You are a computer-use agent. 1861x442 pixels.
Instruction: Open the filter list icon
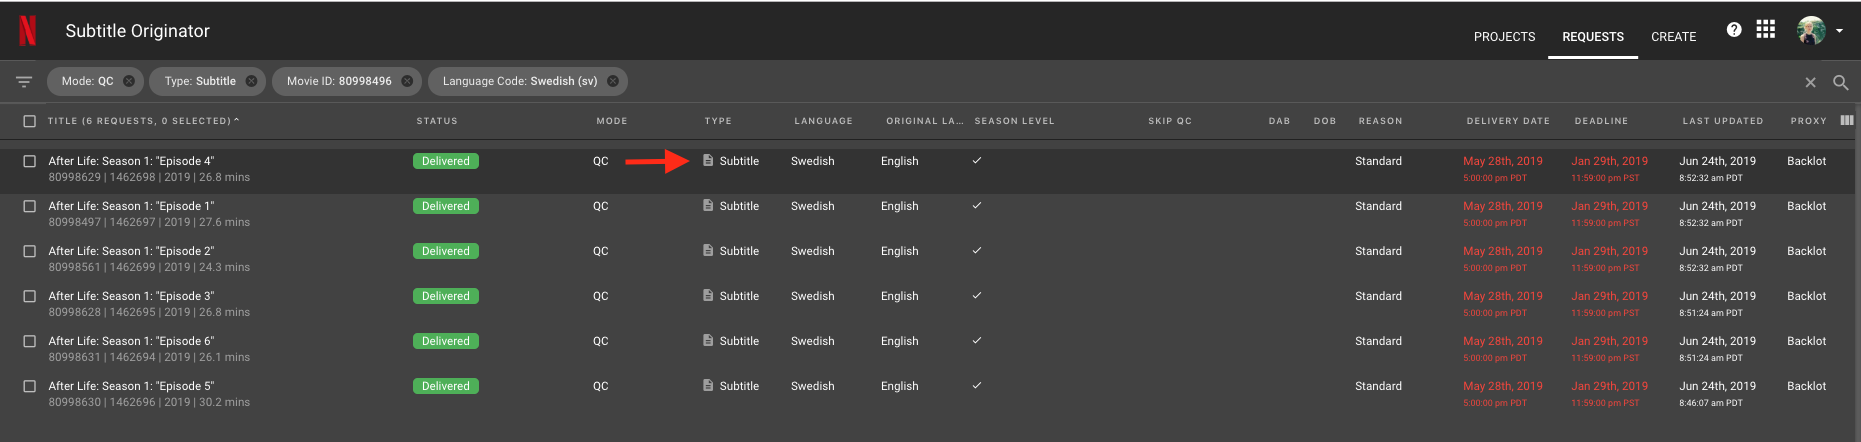pyautogui.click(x=24, y=82)
